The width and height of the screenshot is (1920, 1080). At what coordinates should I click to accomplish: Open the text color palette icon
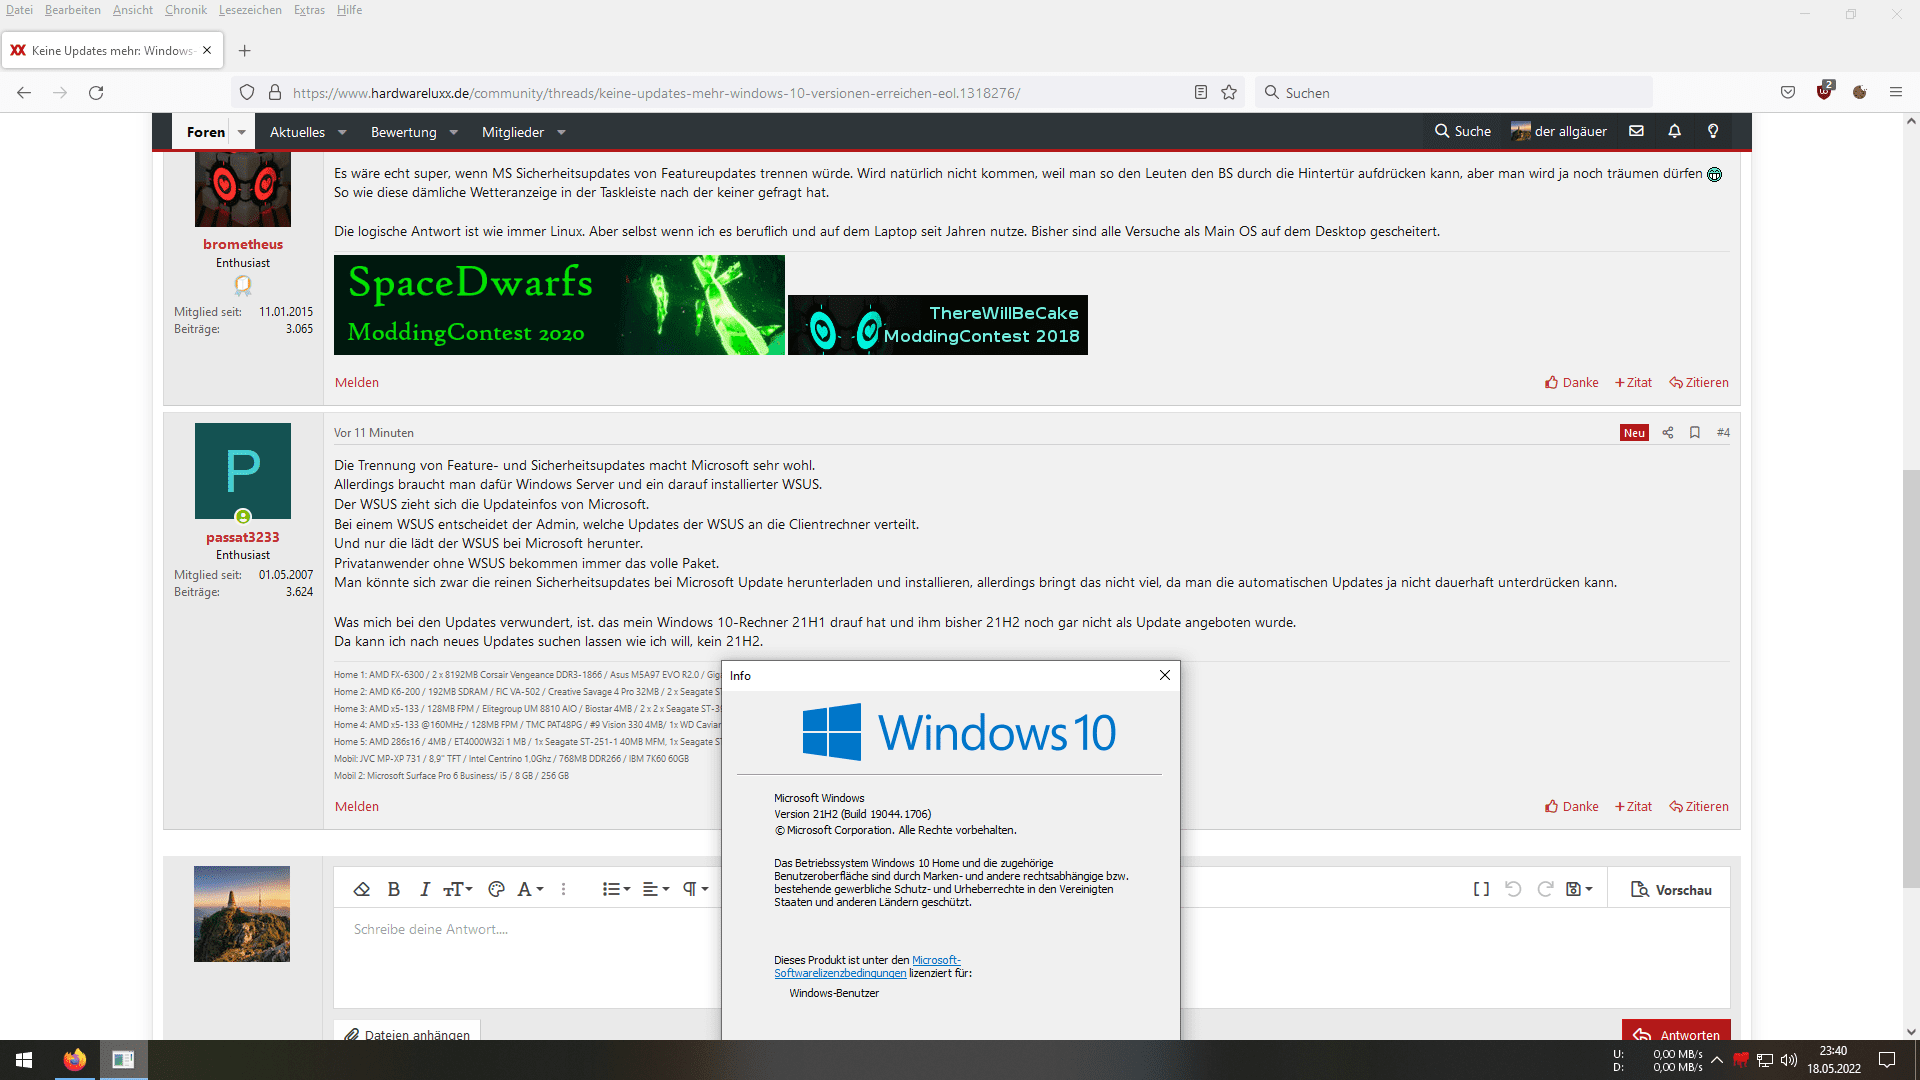pos(496,889)
